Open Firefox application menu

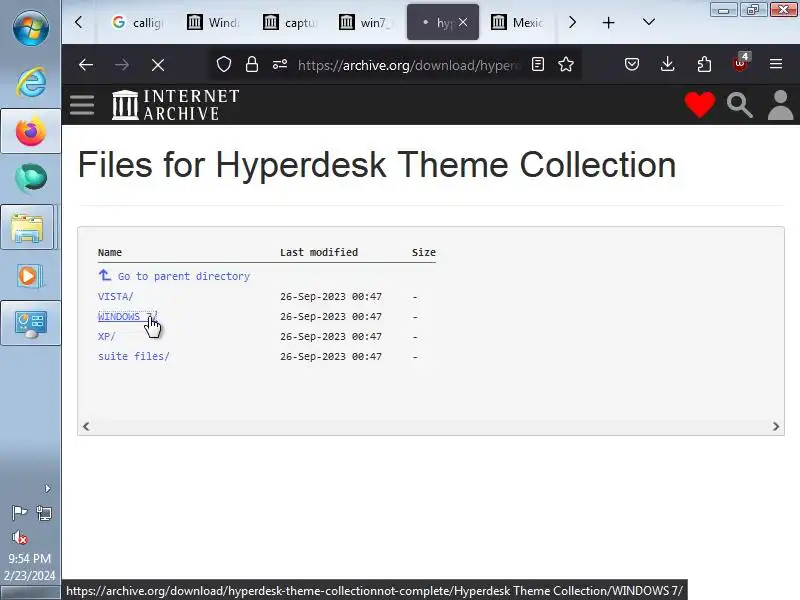tap(776, 64)
